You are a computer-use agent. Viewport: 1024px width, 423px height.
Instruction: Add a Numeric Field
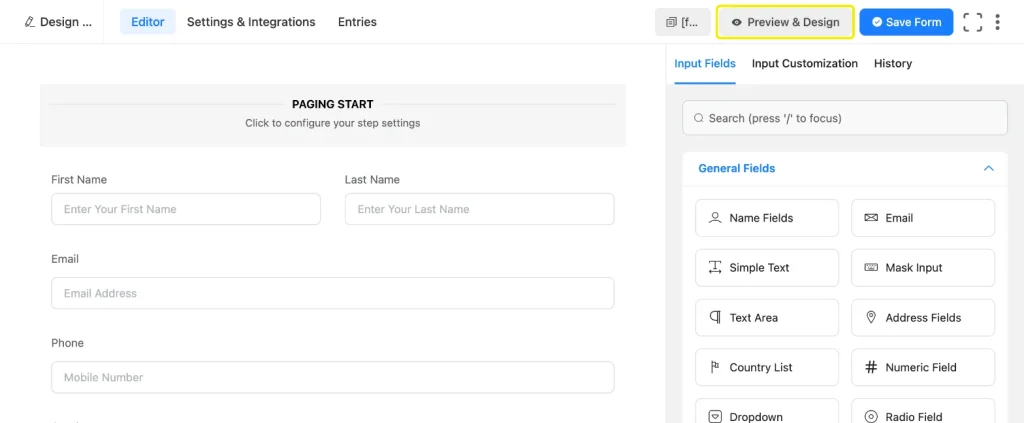[923, 368]
